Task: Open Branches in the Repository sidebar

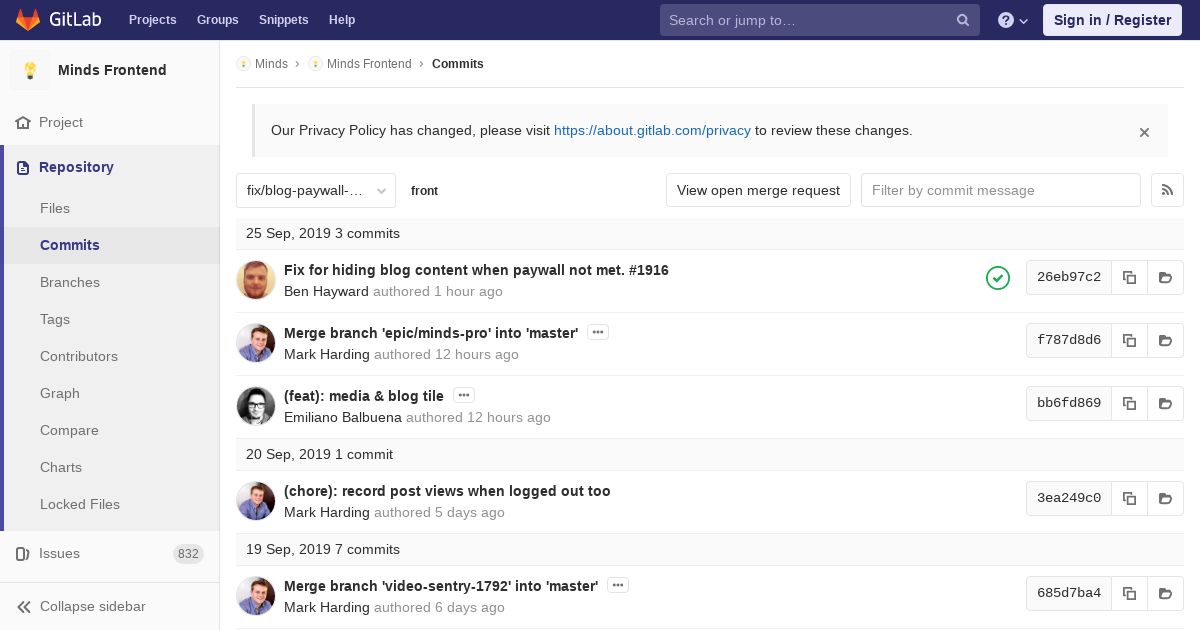Action: pyautogui.click(x=70, y=282)
